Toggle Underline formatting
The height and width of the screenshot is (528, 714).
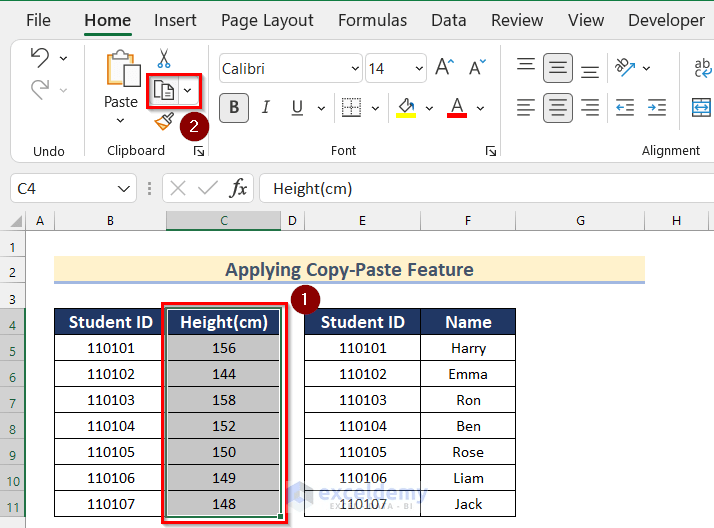(x=297, y=108)
